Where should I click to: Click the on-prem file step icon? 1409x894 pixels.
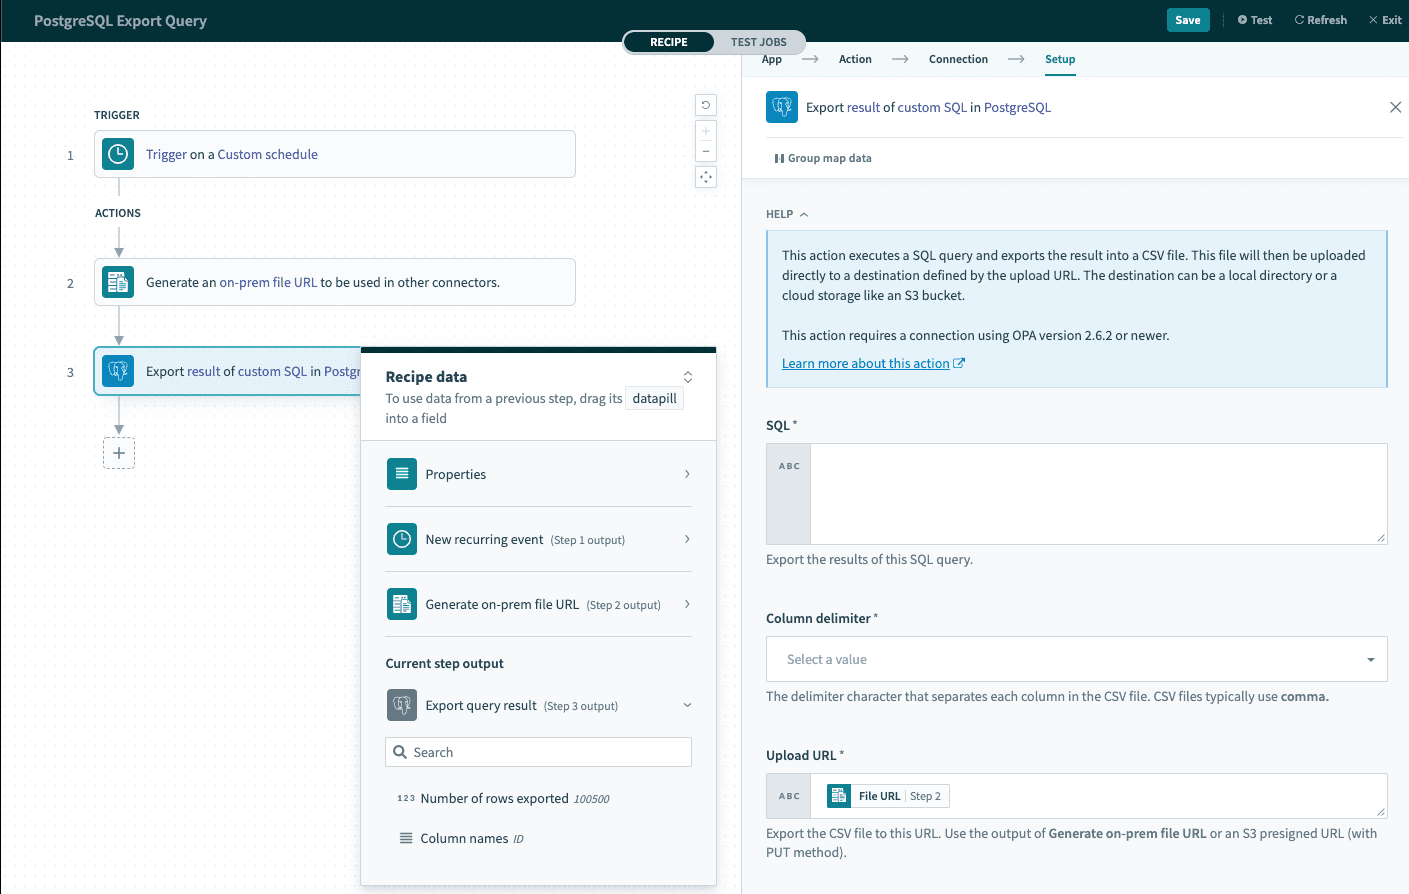[x=118, y=282]
